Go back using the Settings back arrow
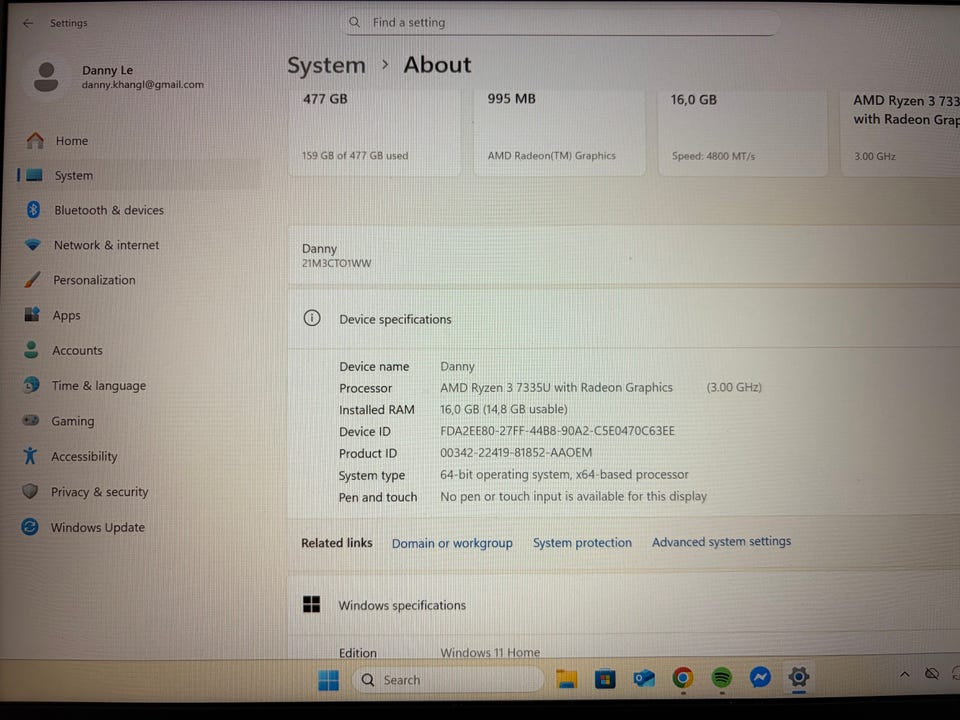Image resolution: width=960 pixels, height=720 pixels. (28, 23)
